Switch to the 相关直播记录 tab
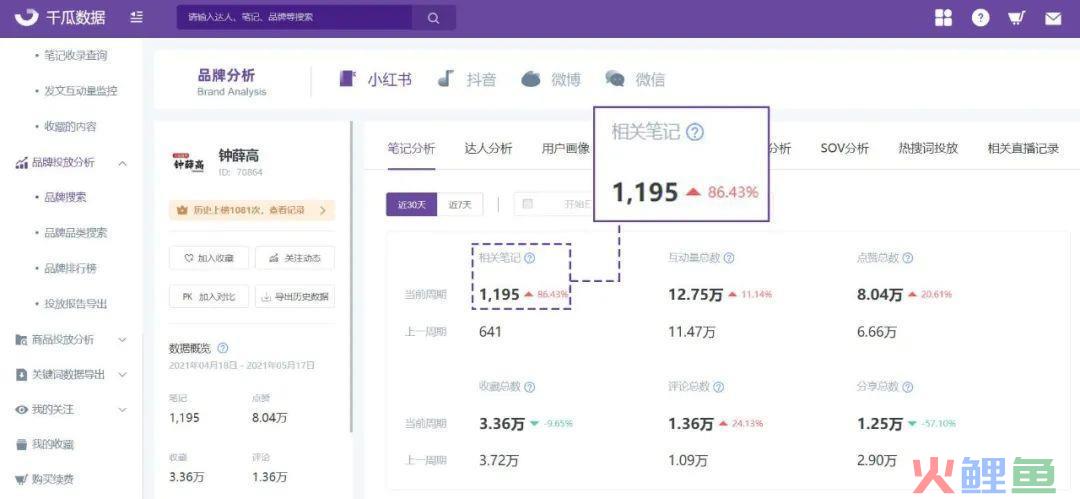 1023,149
